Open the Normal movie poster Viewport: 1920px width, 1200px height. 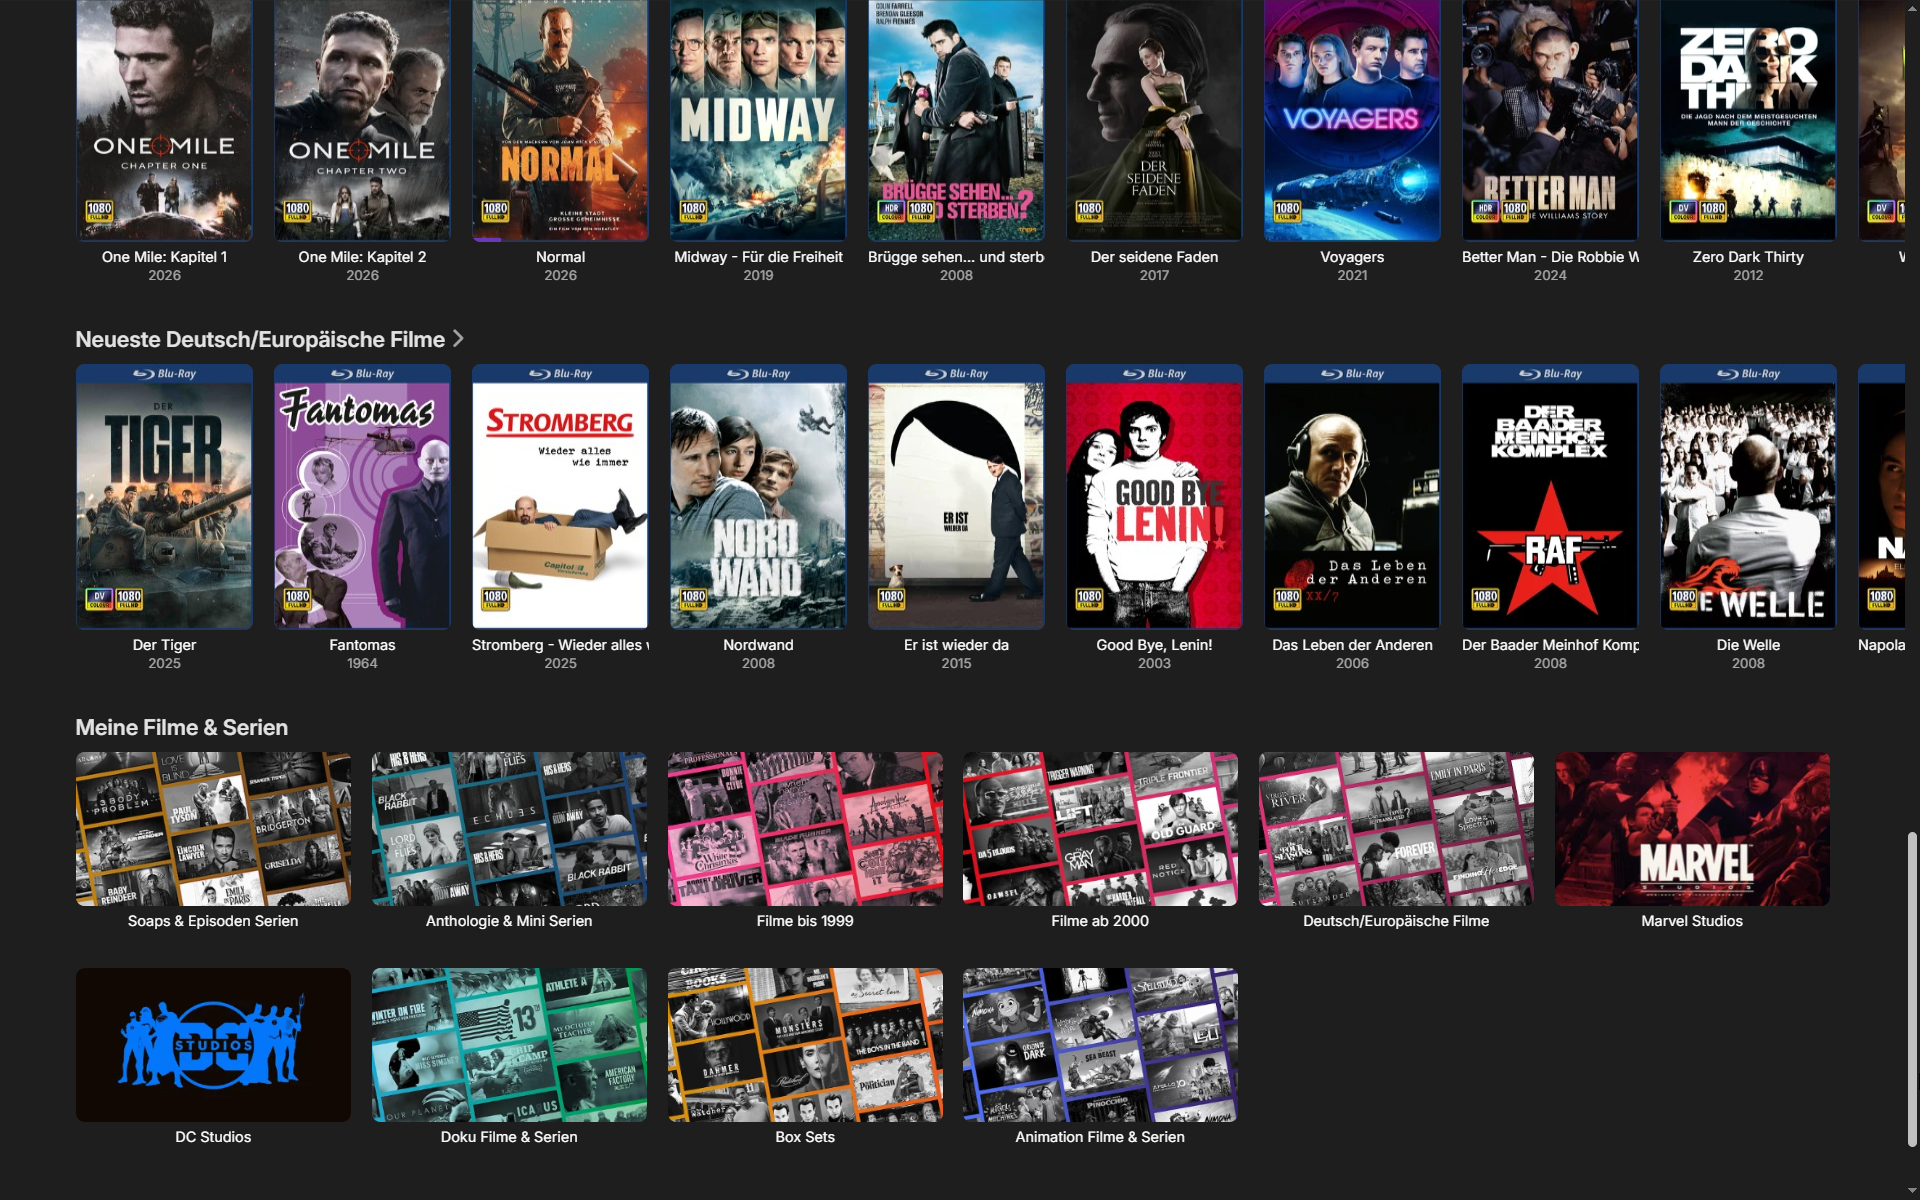pos(560,120)
